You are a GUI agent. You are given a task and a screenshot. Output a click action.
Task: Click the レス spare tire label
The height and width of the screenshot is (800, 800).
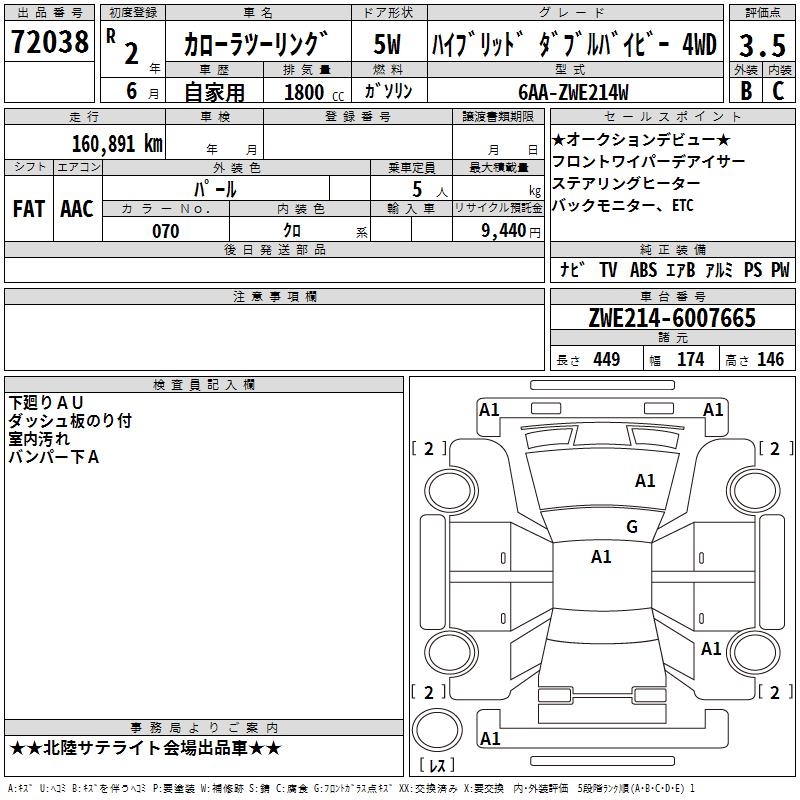(437, 765)
